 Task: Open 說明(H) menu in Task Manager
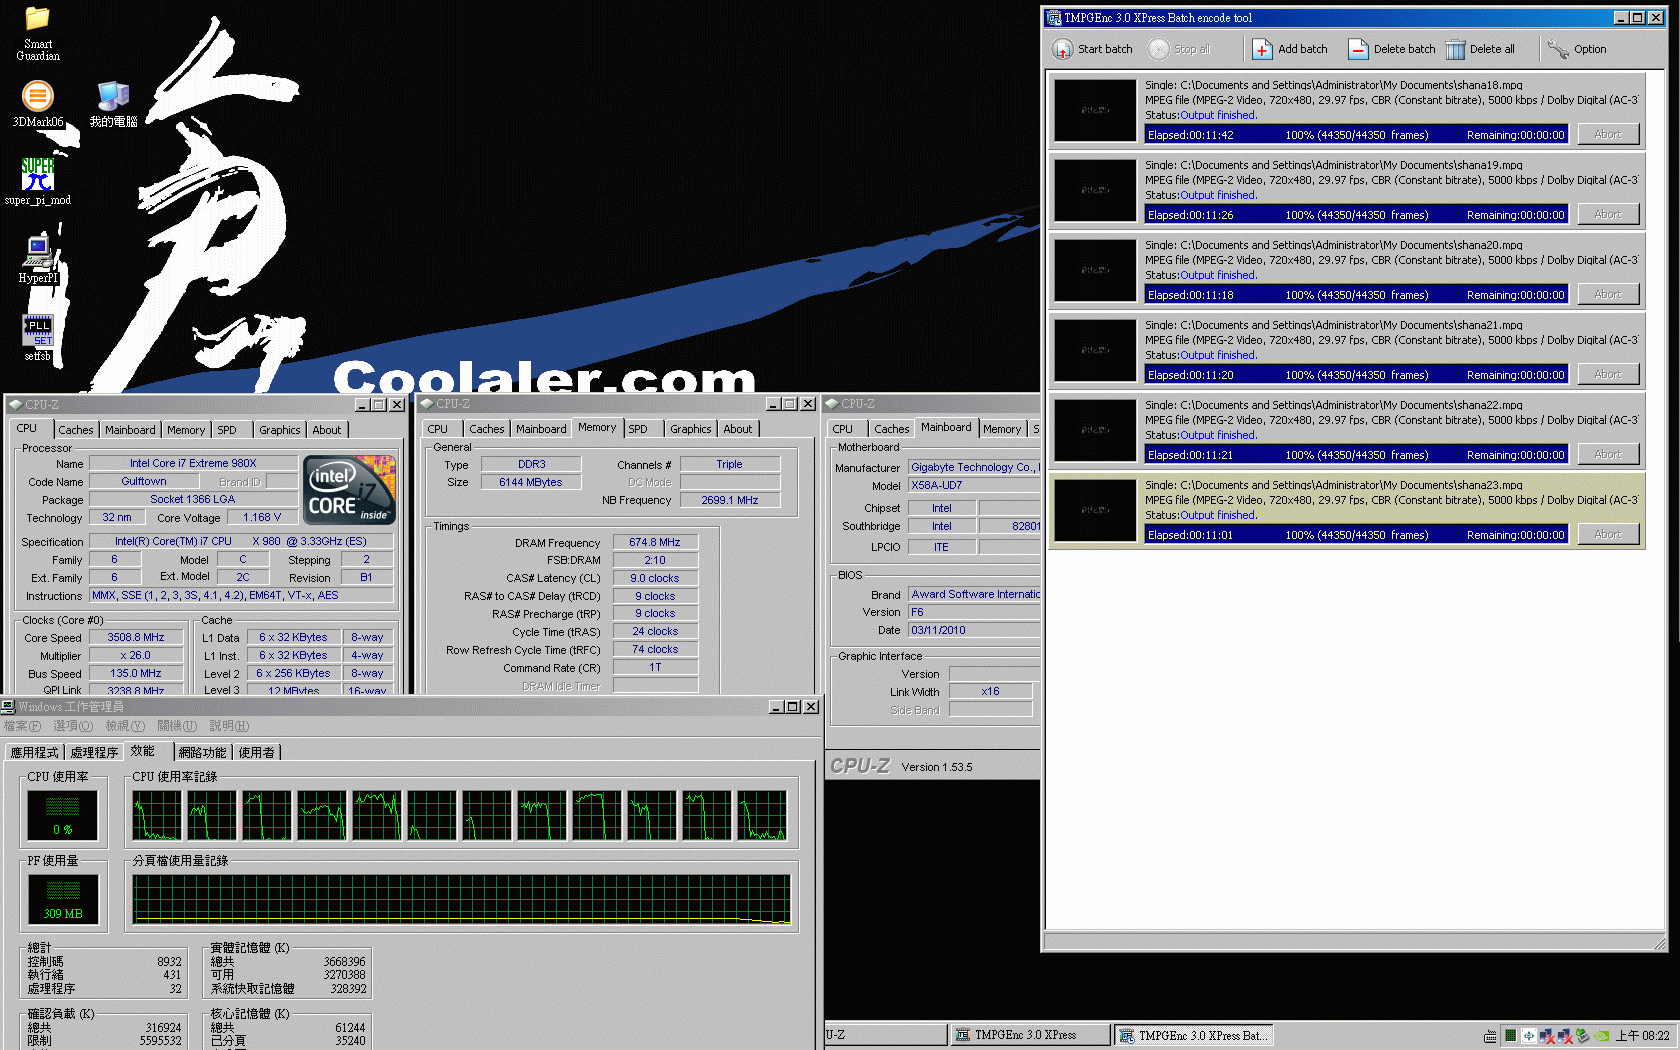tap(229, 726)
